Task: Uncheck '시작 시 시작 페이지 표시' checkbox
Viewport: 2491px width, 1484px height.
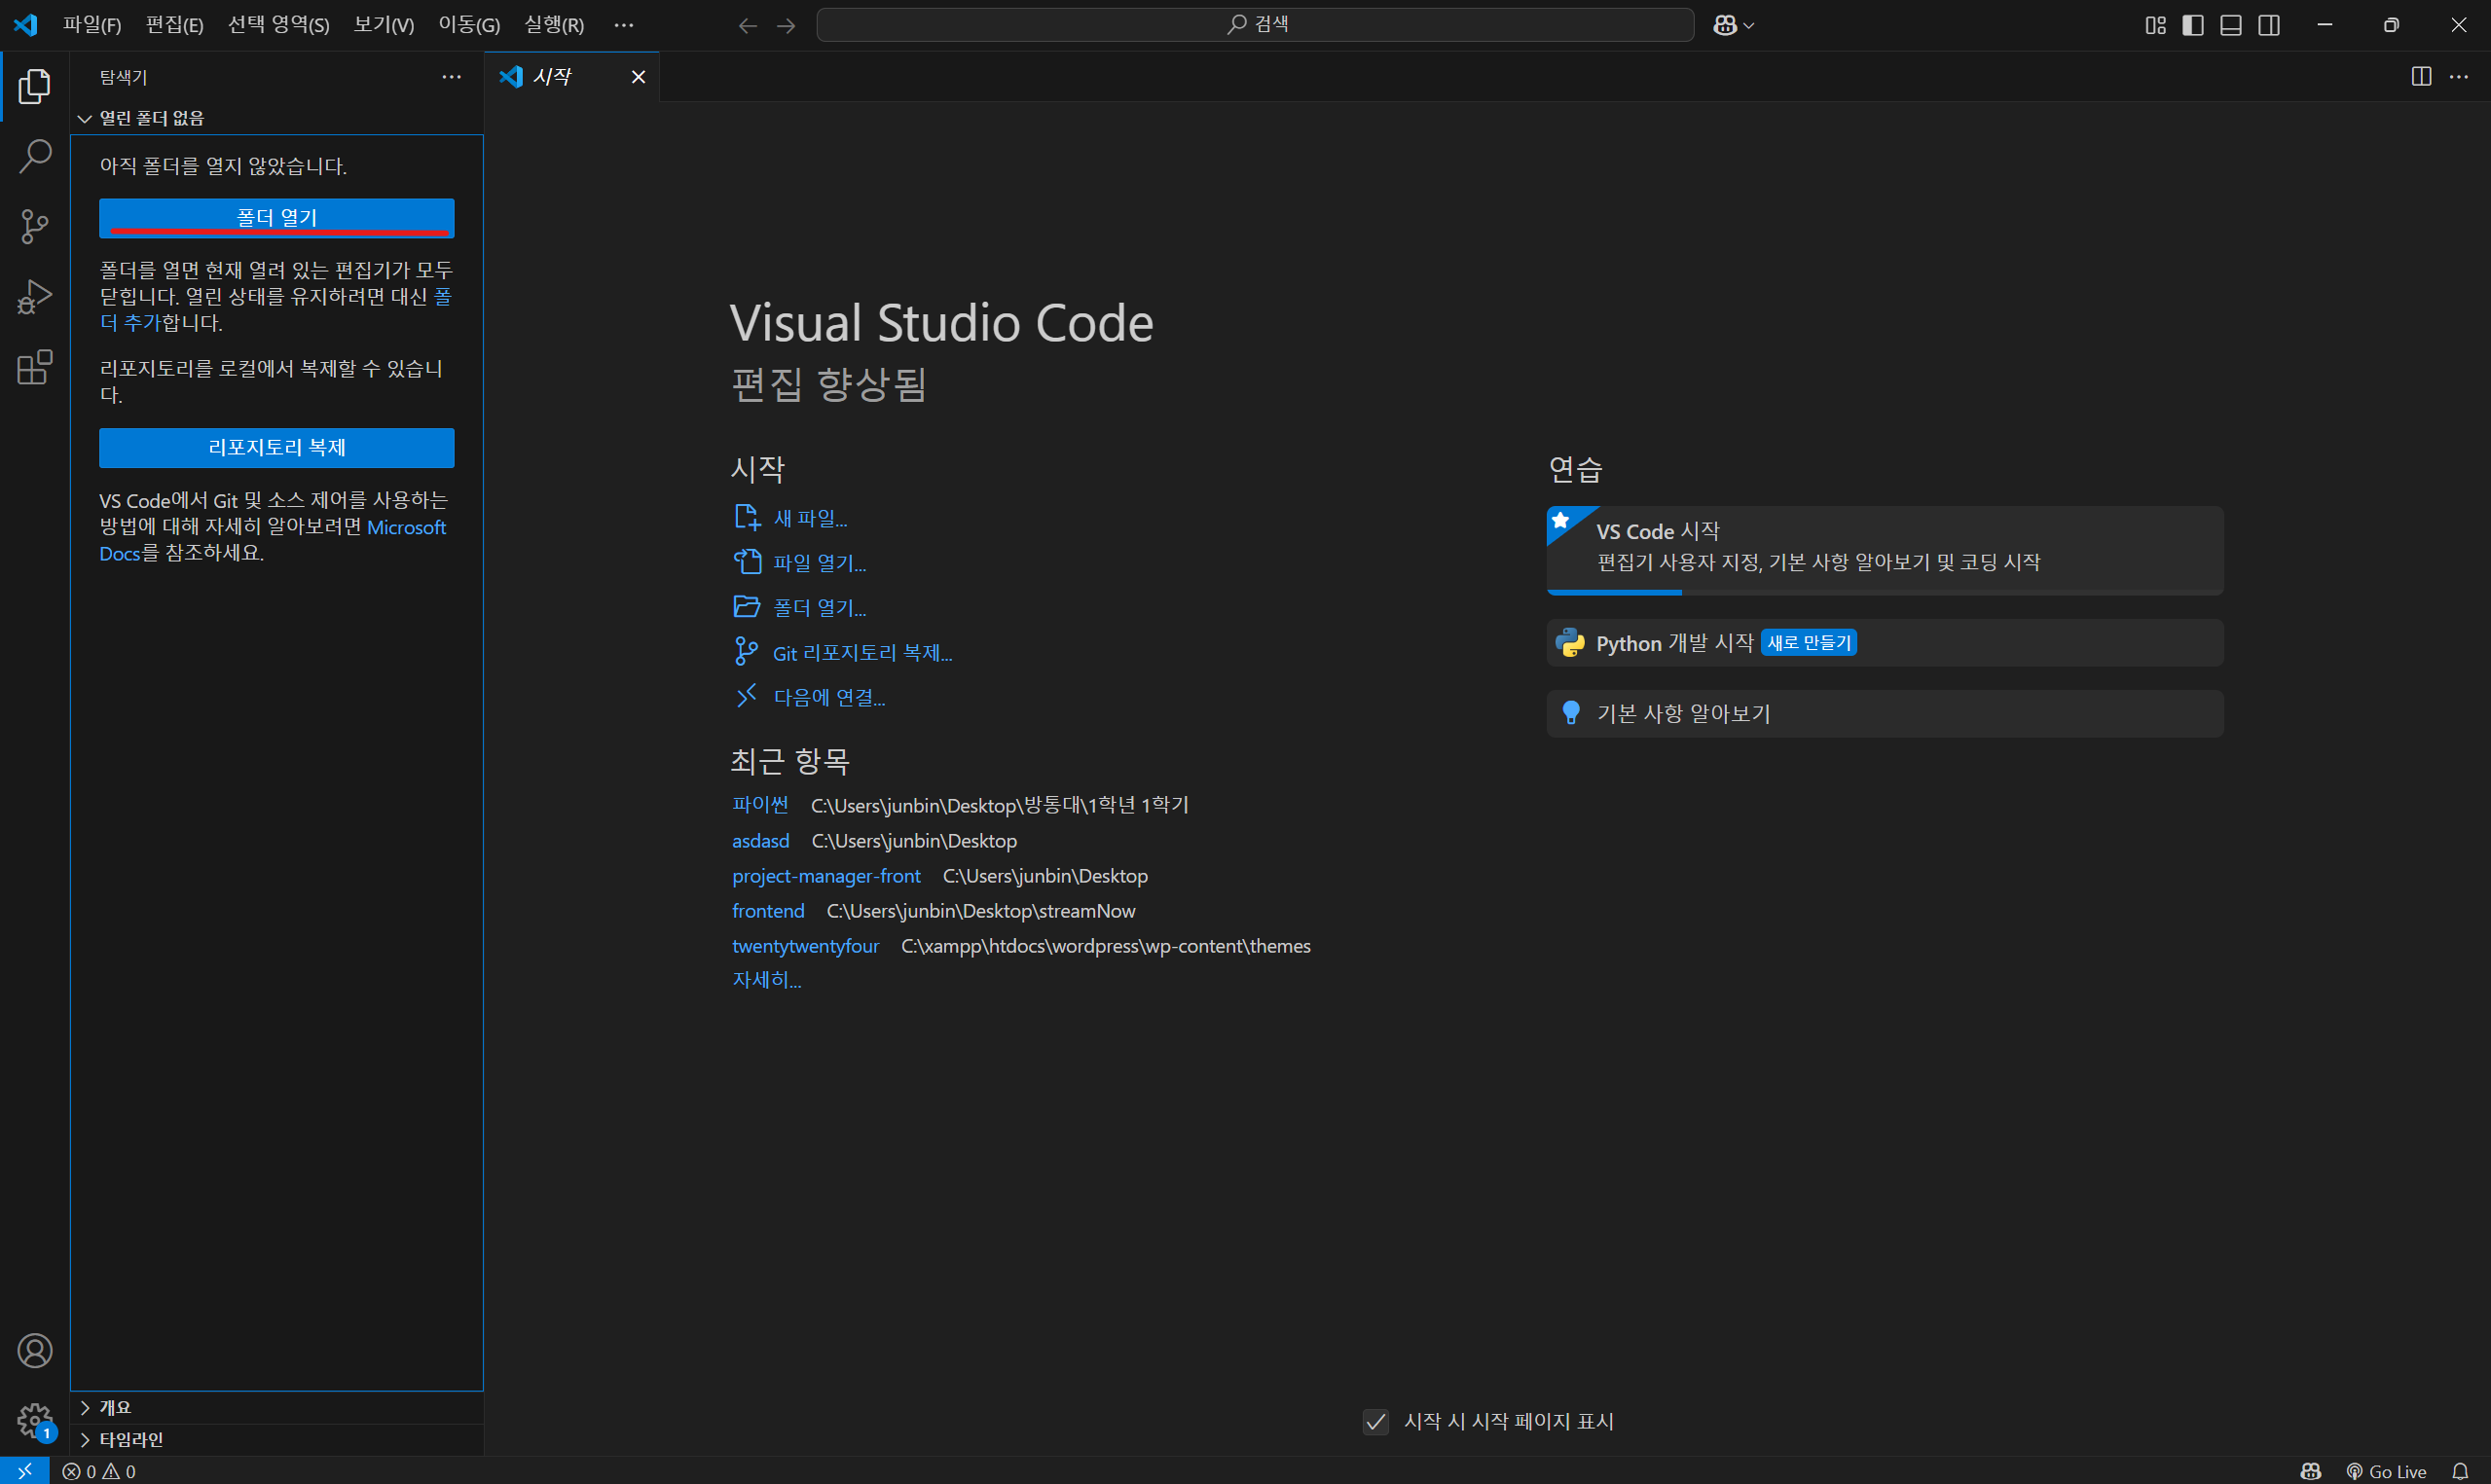Action: coord(1376,1421)
